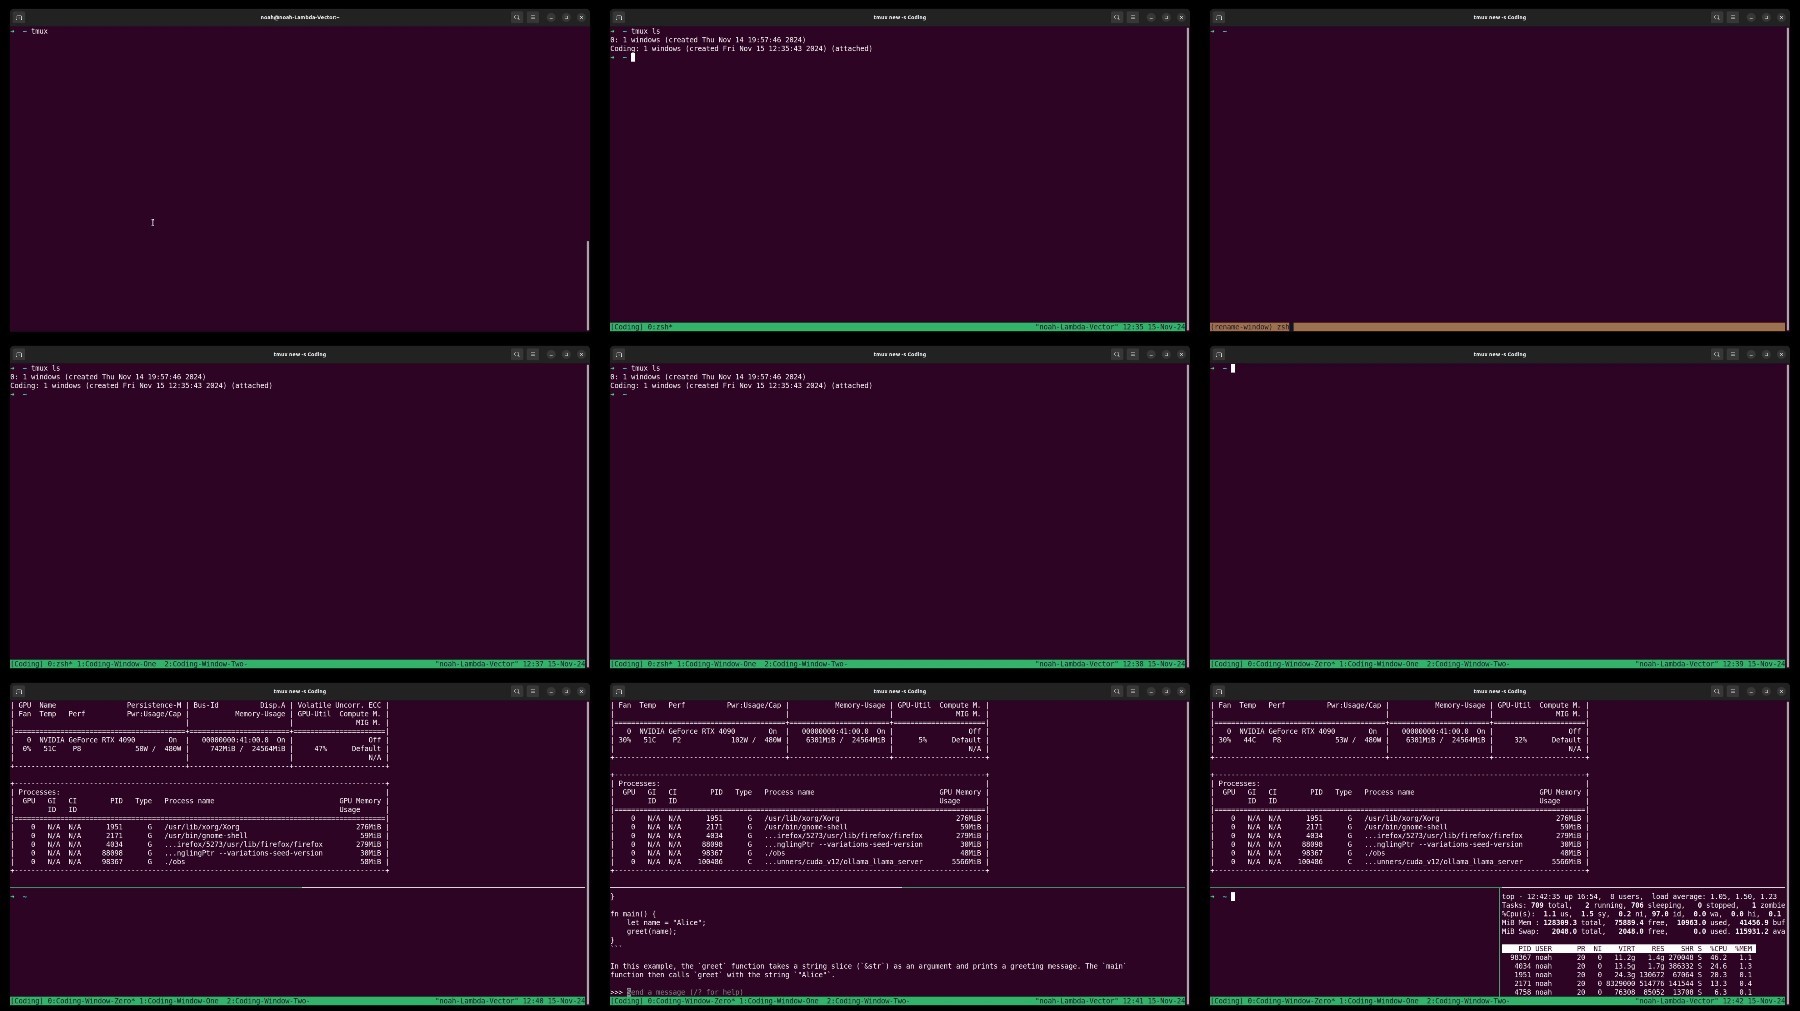Open the hamburger menu in the 12:39 terminal
The width and height of the screenshot is (1800, 1011).
pyautogui.click(x=1733, y=354)
